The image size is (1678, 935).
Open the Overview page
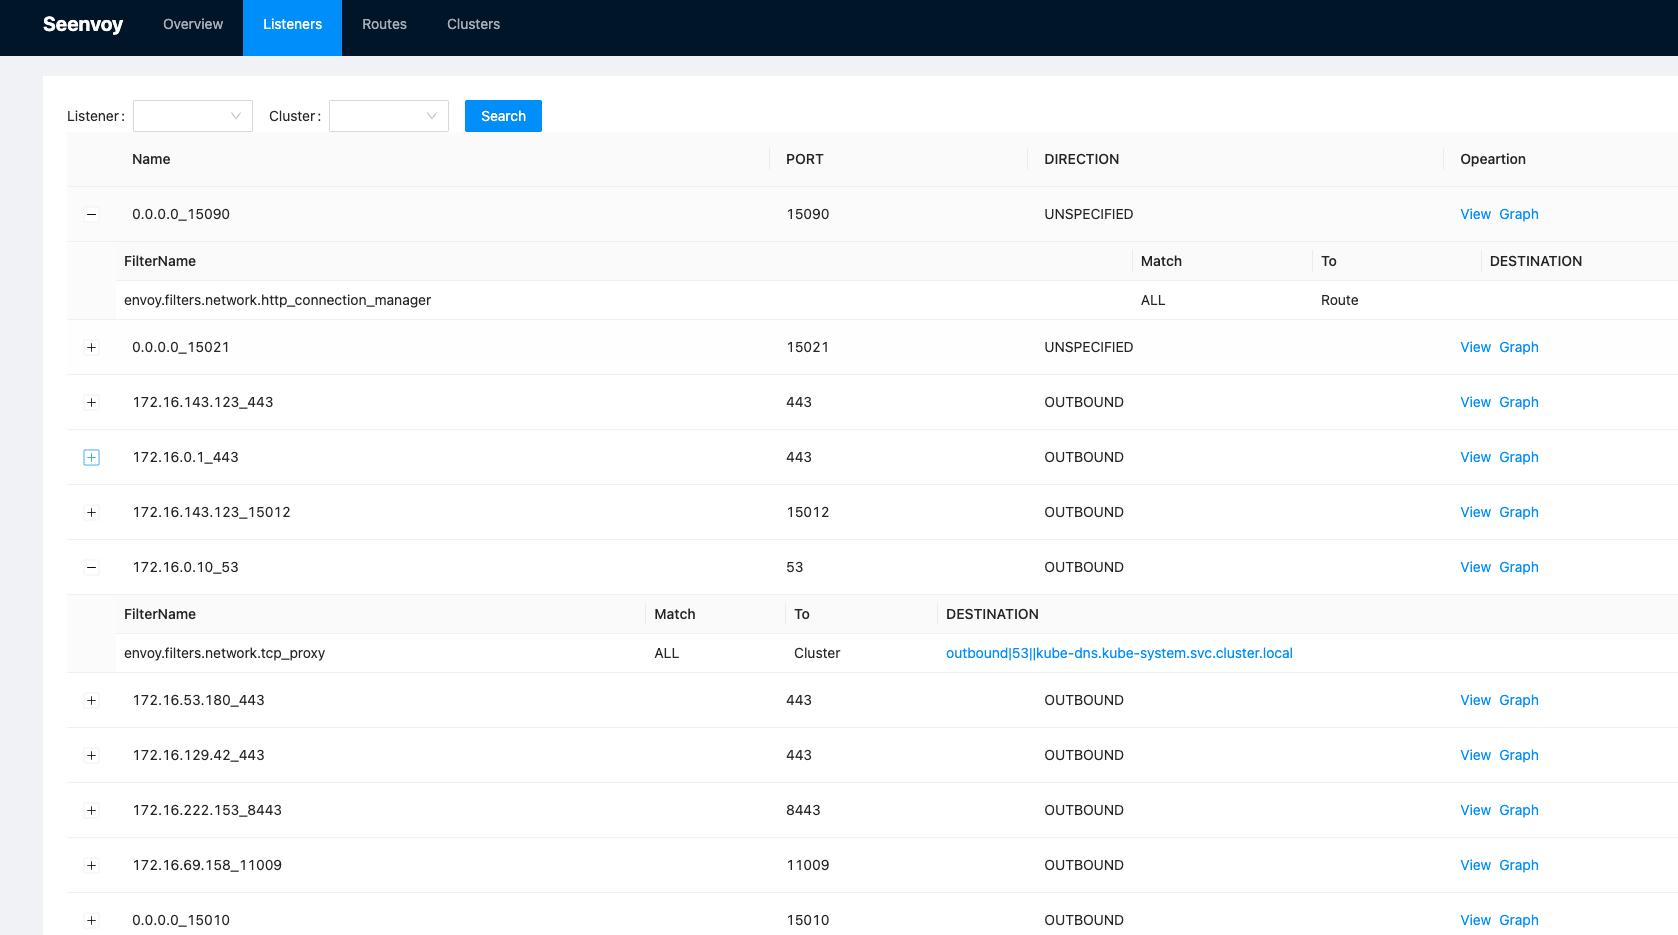coord(192,24)
